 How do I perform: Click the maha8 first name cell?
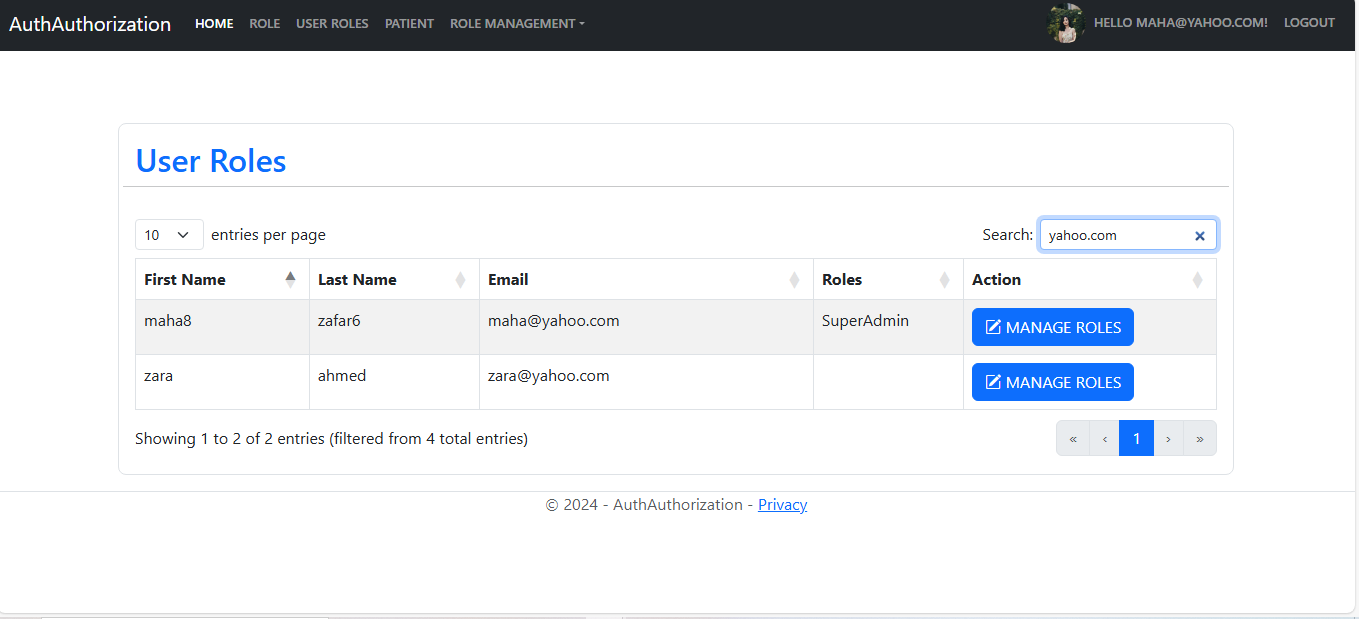(222, 327)
